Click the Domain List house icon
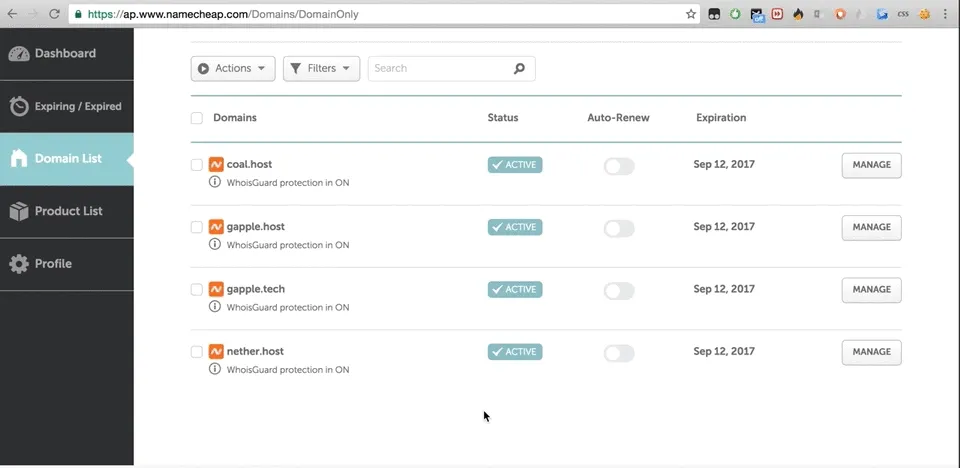 [19, 159]
